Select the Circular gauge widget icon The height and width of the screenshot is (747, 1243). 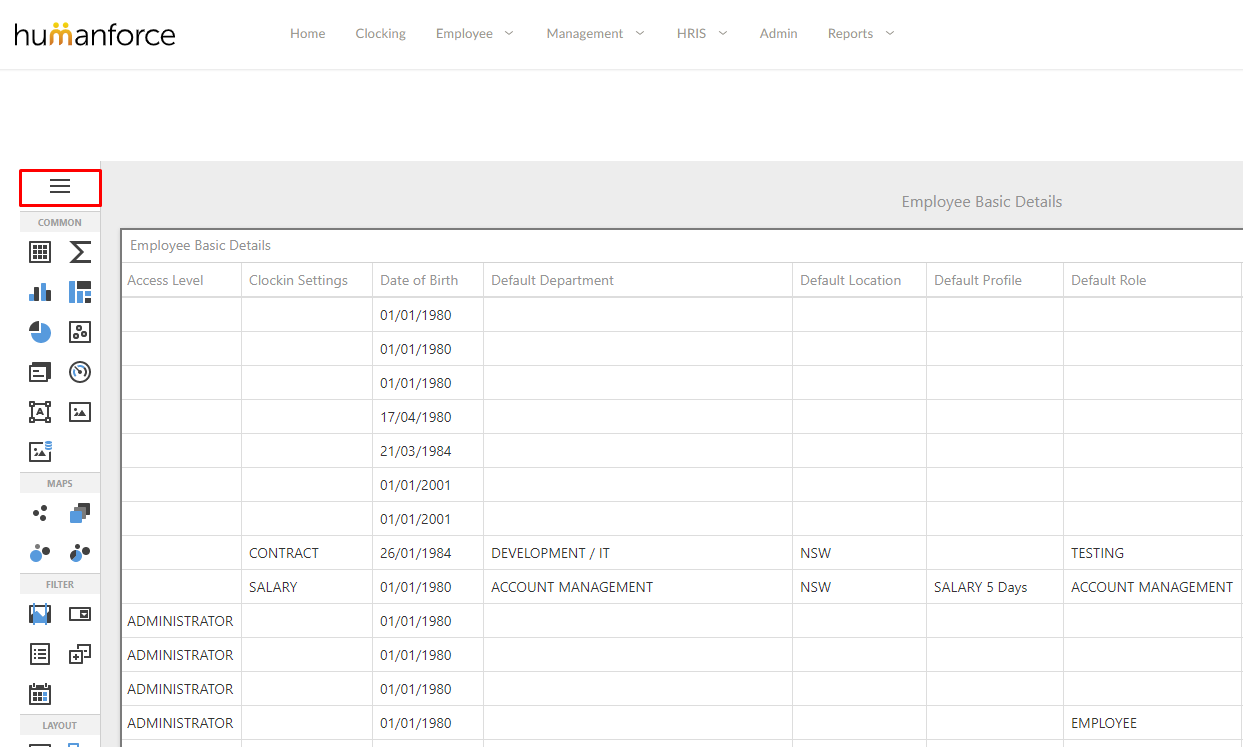click(x=79, y=371)
